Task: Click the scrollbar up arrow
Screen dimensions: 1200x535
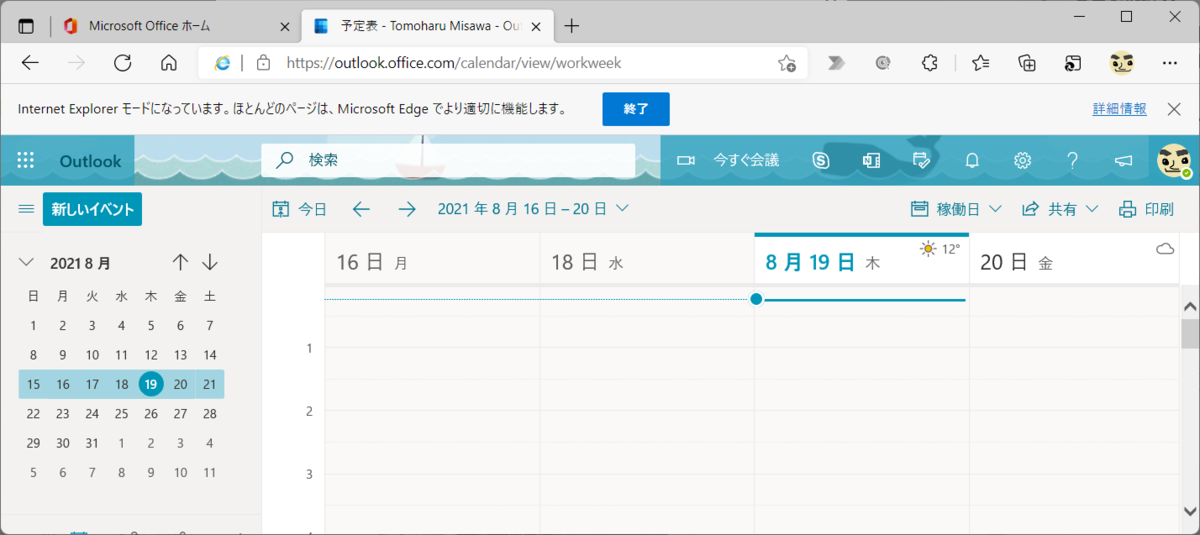Action: click(x=1190, y=305)
